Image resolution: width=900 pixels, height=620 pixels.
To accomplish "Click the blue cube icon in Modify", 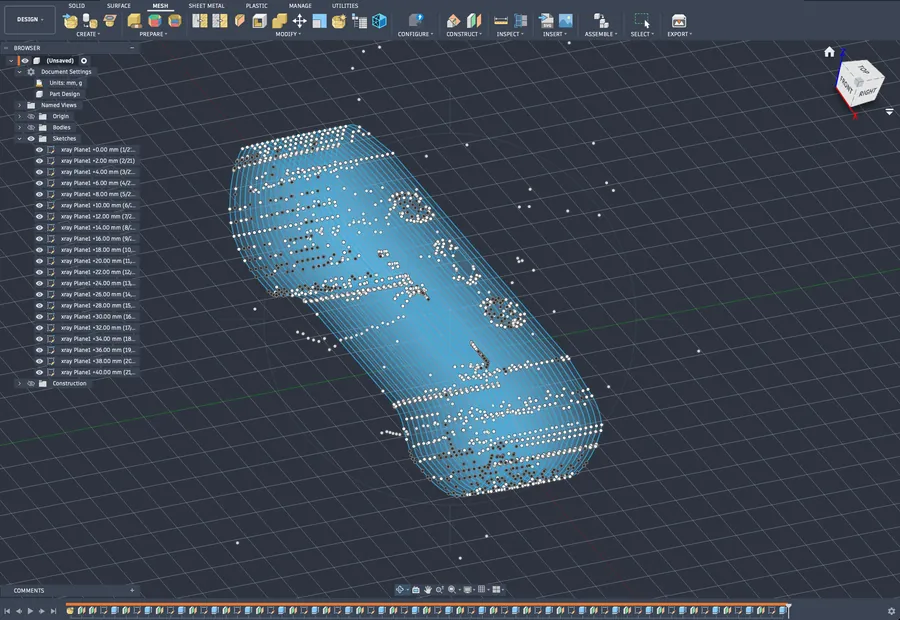I will point(379,21).
